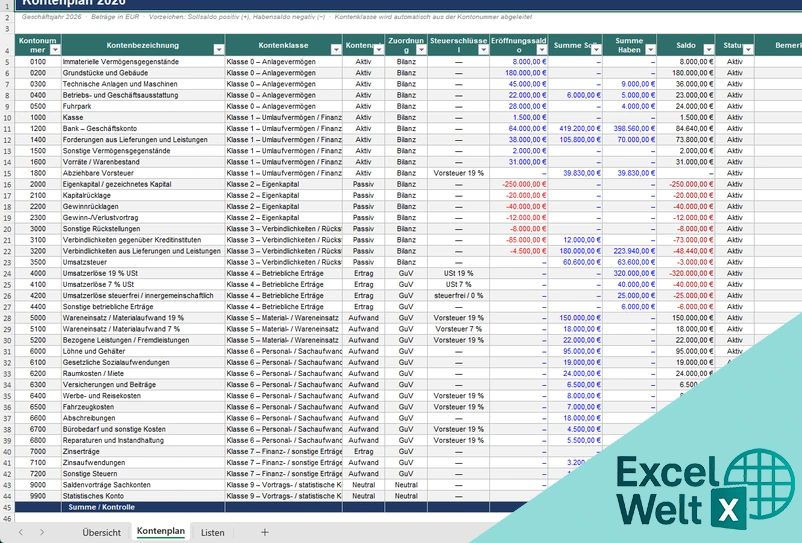The height and width of the screenshot is (543, 802).
Task: Open the Kontonummer column filter dropdown
Action: pos(55,50)
